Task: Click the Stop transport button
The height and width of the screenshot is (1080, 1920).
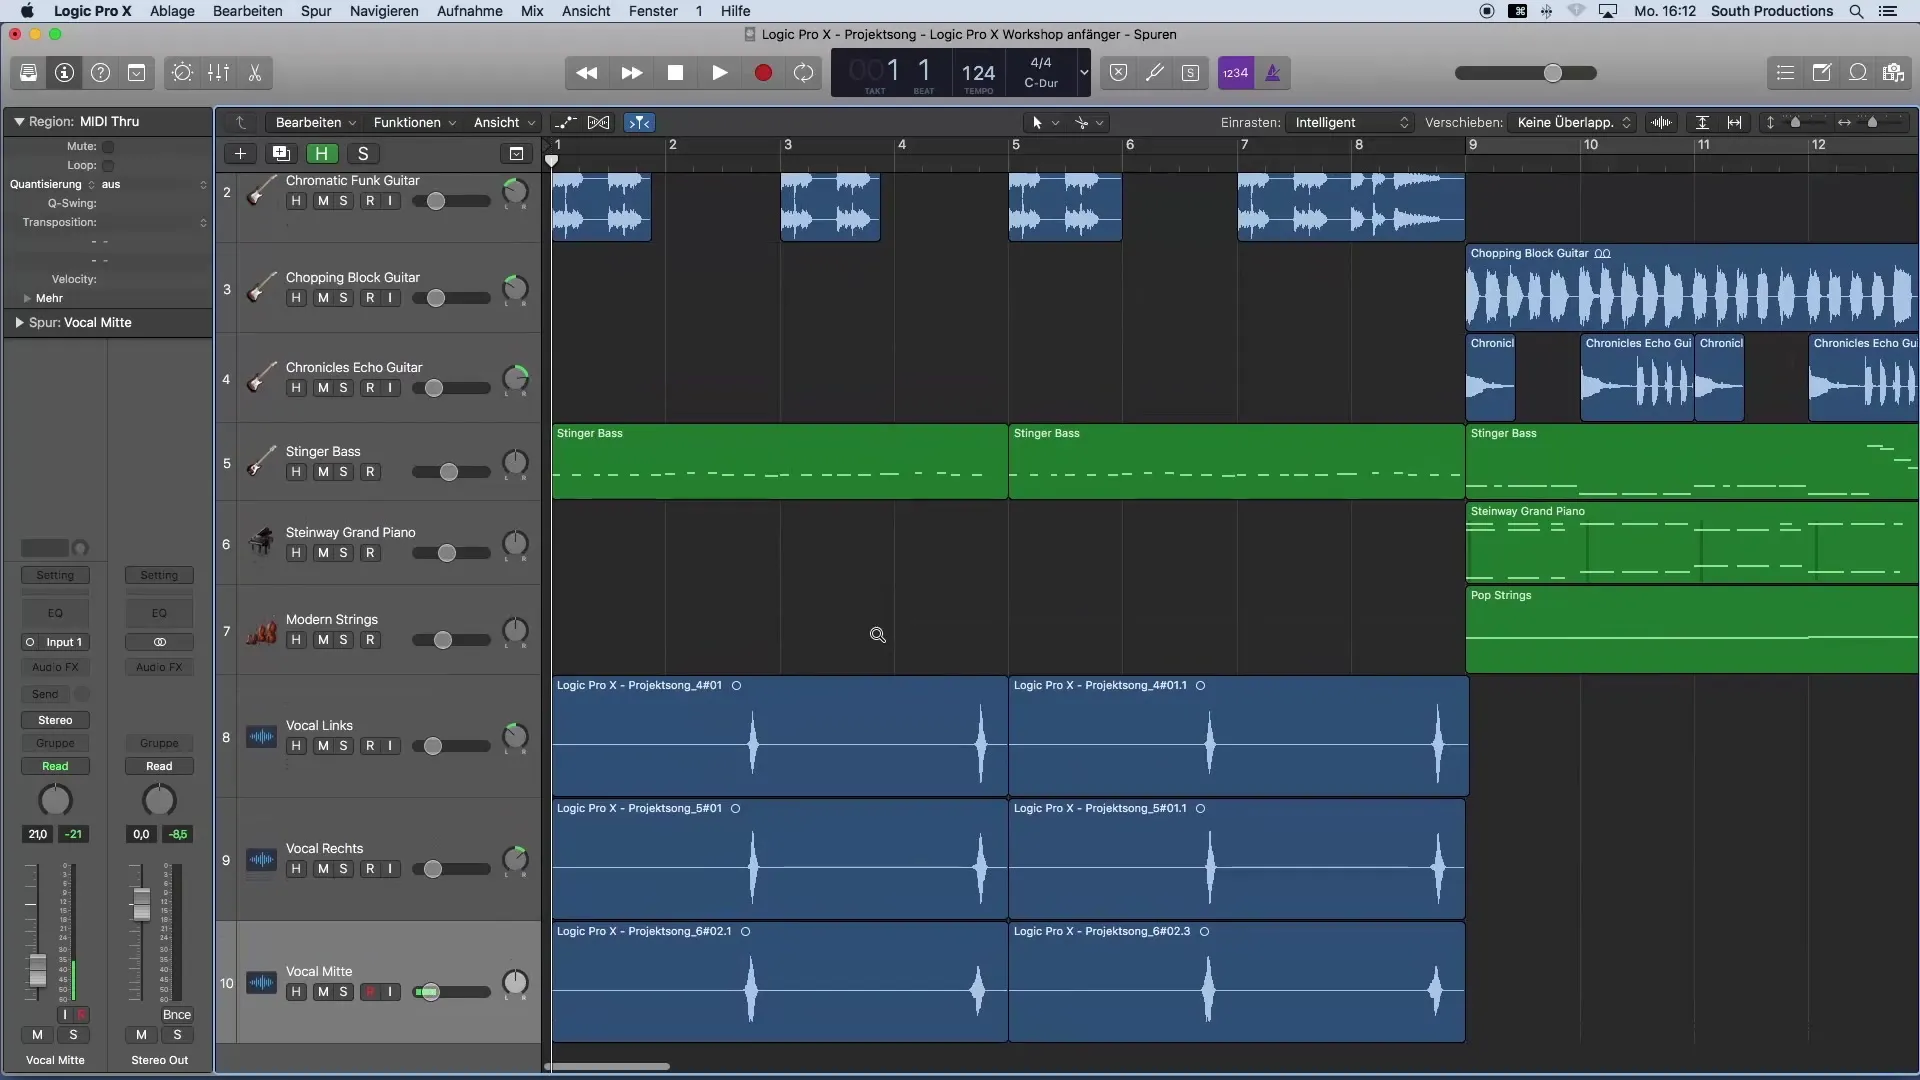Action: pos(676,73)
